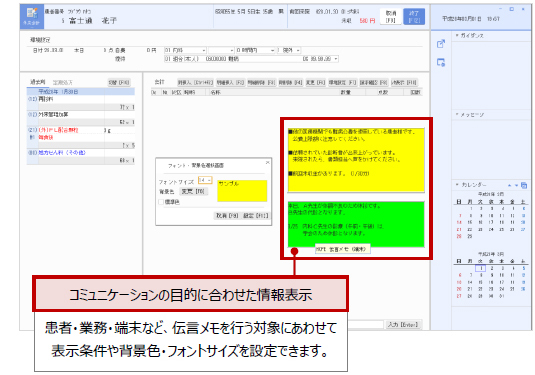
Task: Close the フォント・背景色 selection dialog
Action: click(268, 163)
